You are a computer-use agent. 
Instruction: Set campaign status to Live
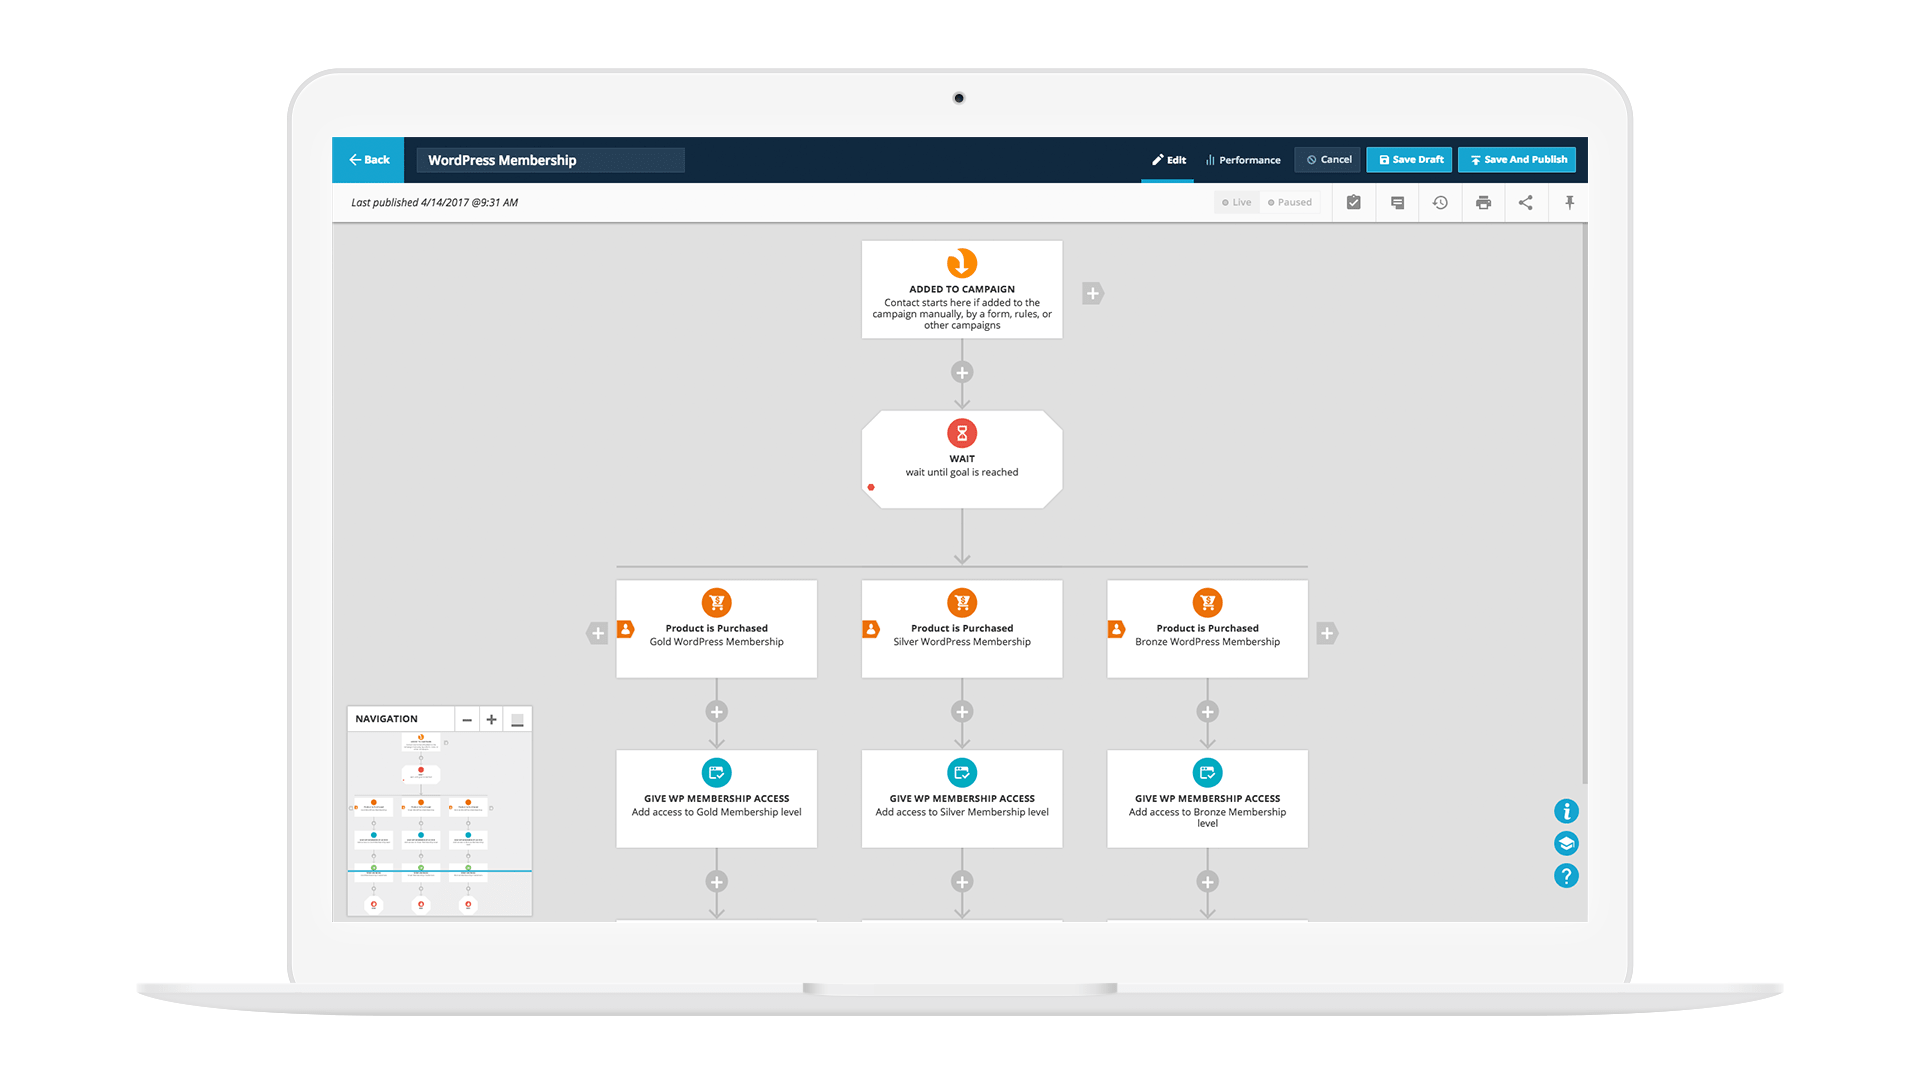tap(1237, 203)
